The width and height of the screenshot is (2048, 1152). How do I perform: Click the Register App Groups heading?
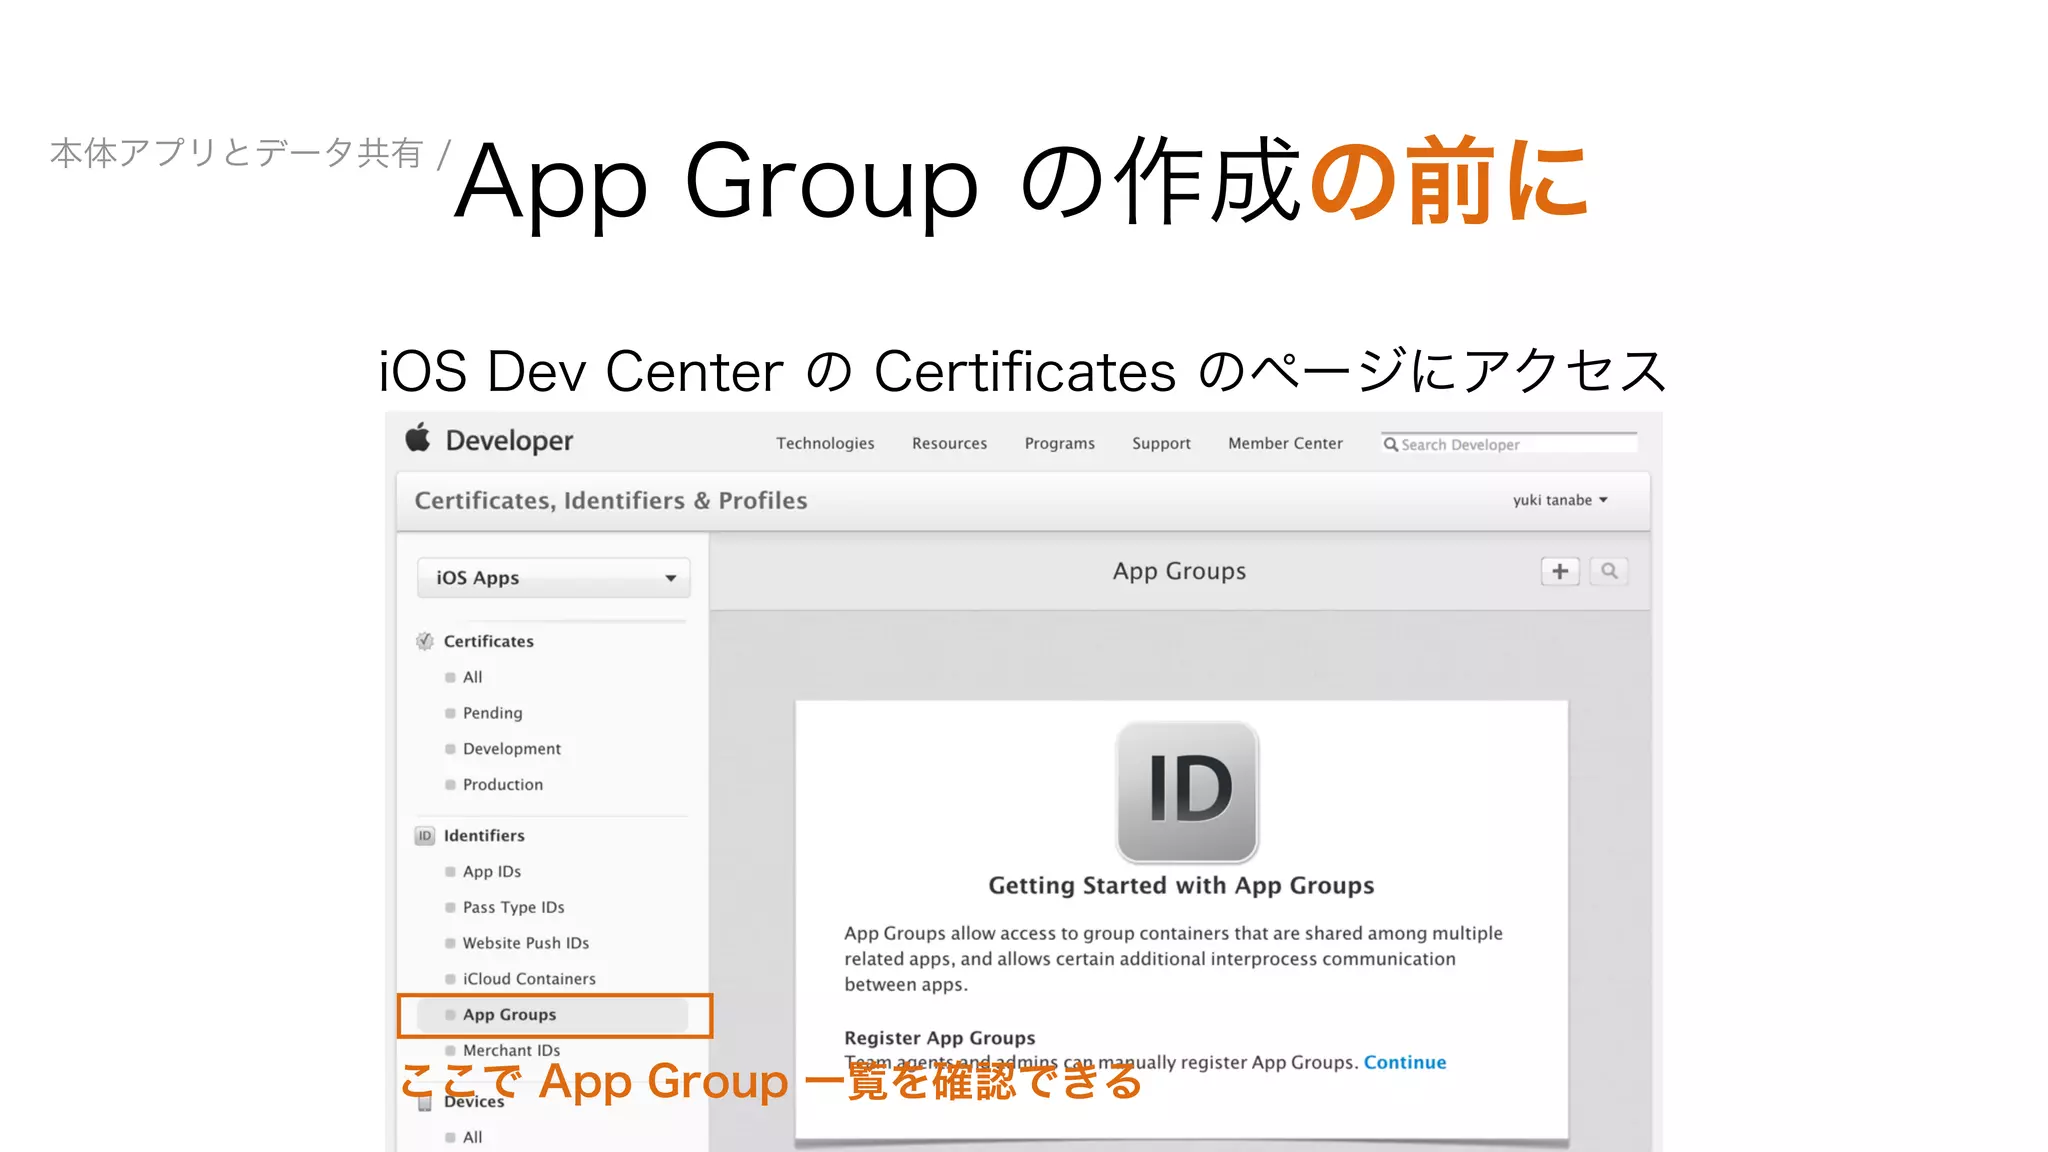(x=940, y=1038)
